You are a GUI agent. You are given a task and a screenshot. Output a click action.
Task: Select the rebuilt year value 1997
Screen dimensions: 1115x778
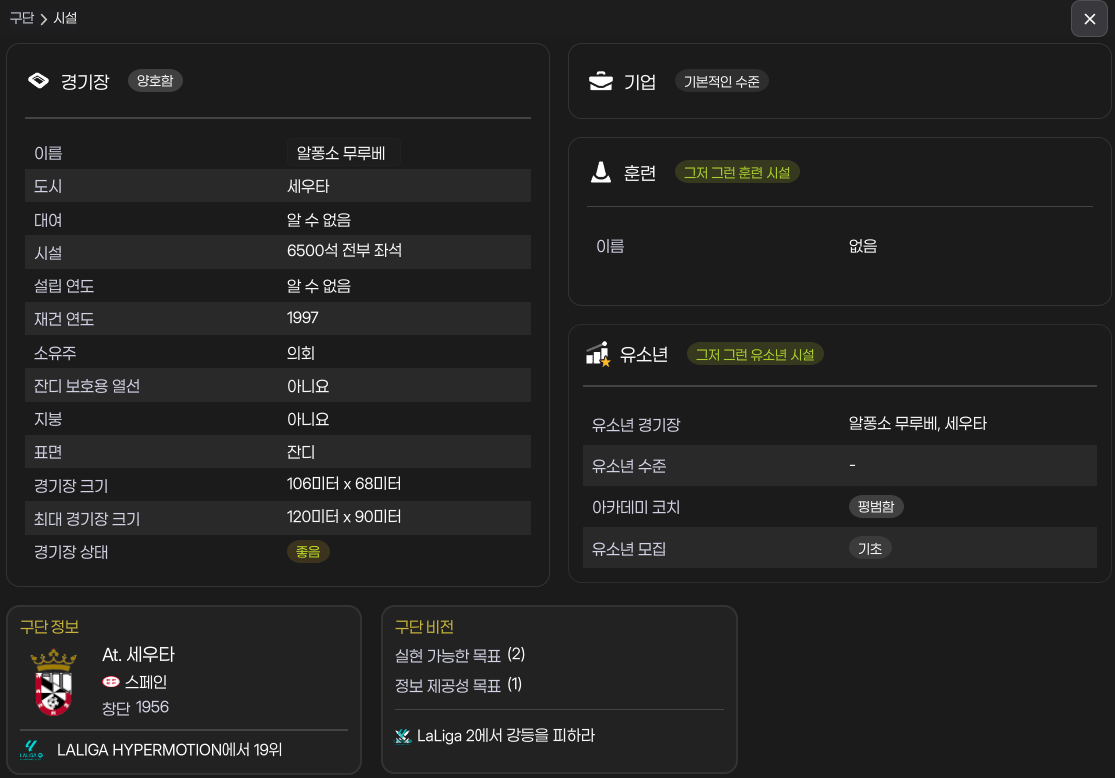(302, 318)
